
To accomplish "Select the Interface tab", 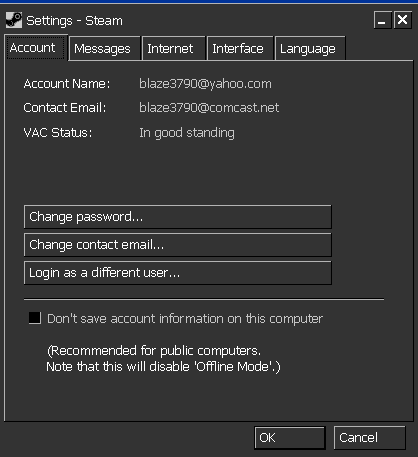I will [240, 49].
